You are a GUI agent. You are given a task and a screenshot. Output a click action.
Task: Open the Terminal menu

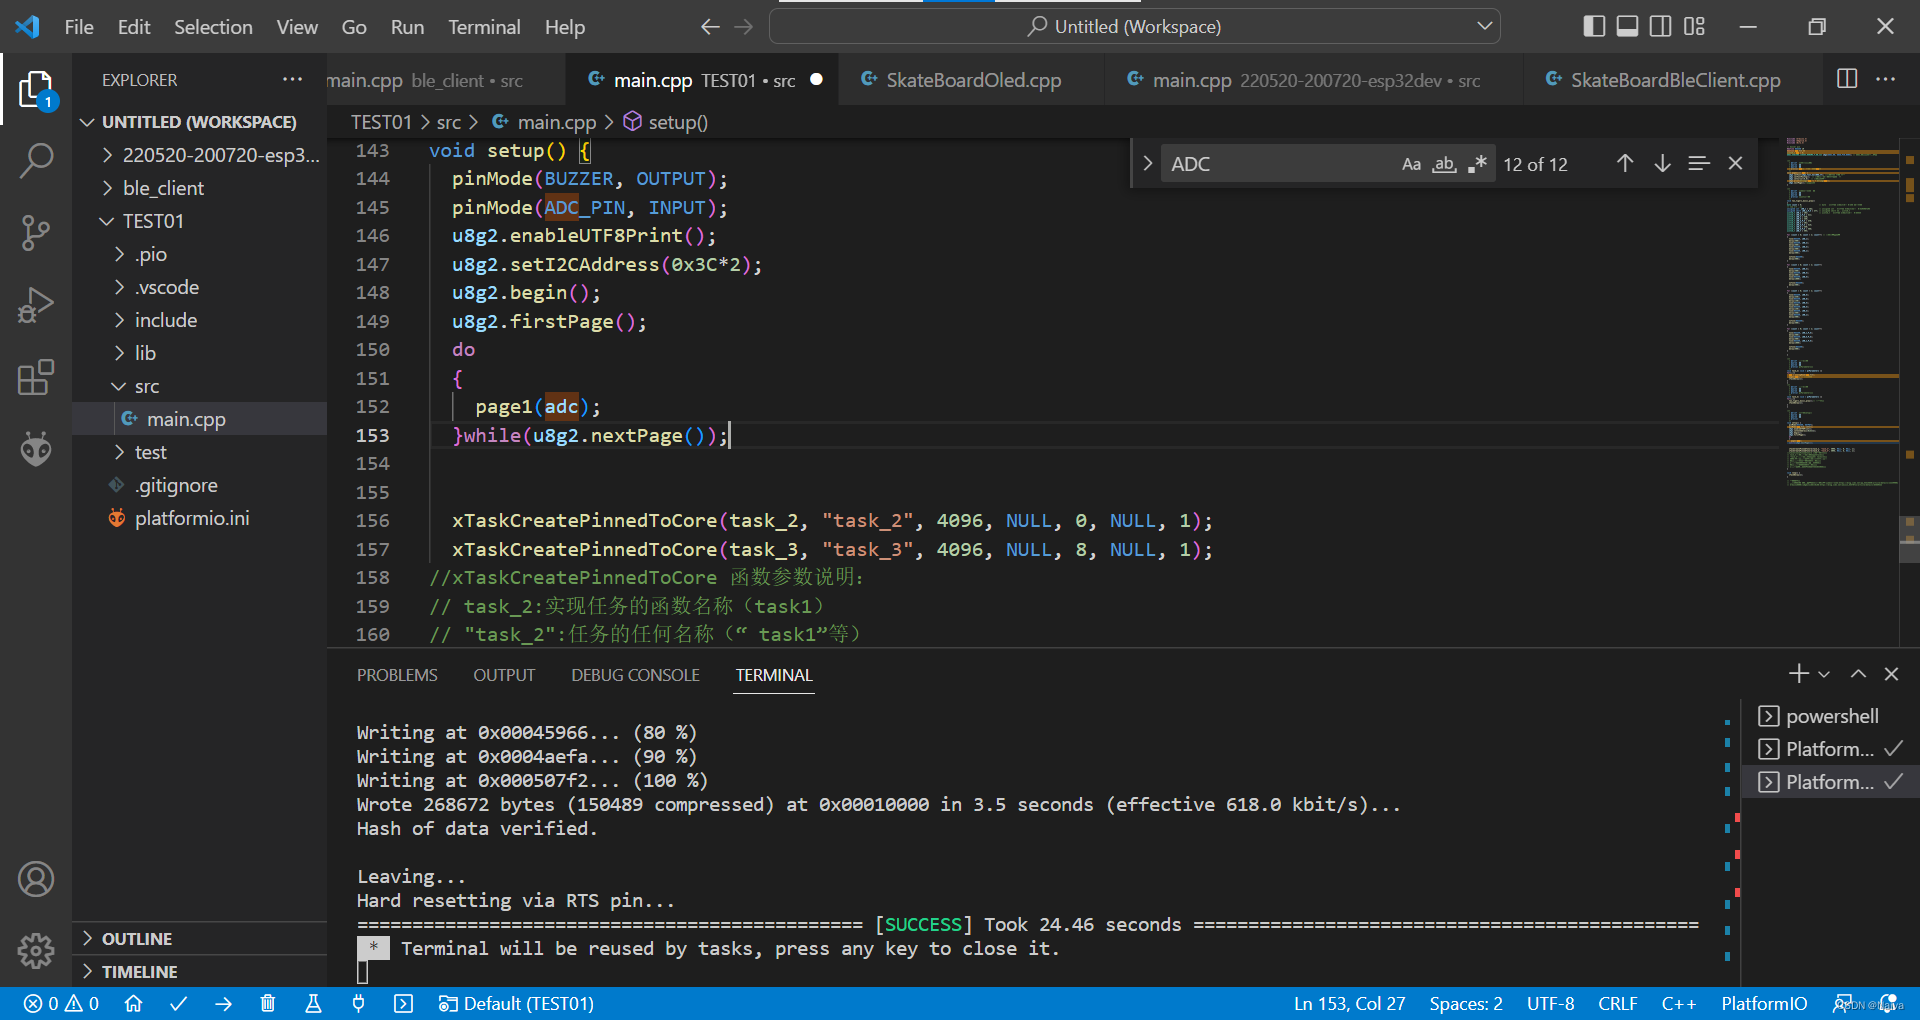tap(484, 27)
